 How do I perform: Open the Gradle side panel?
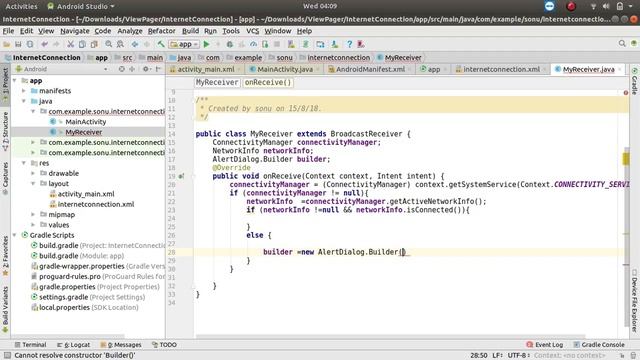[x=635, y=82]
